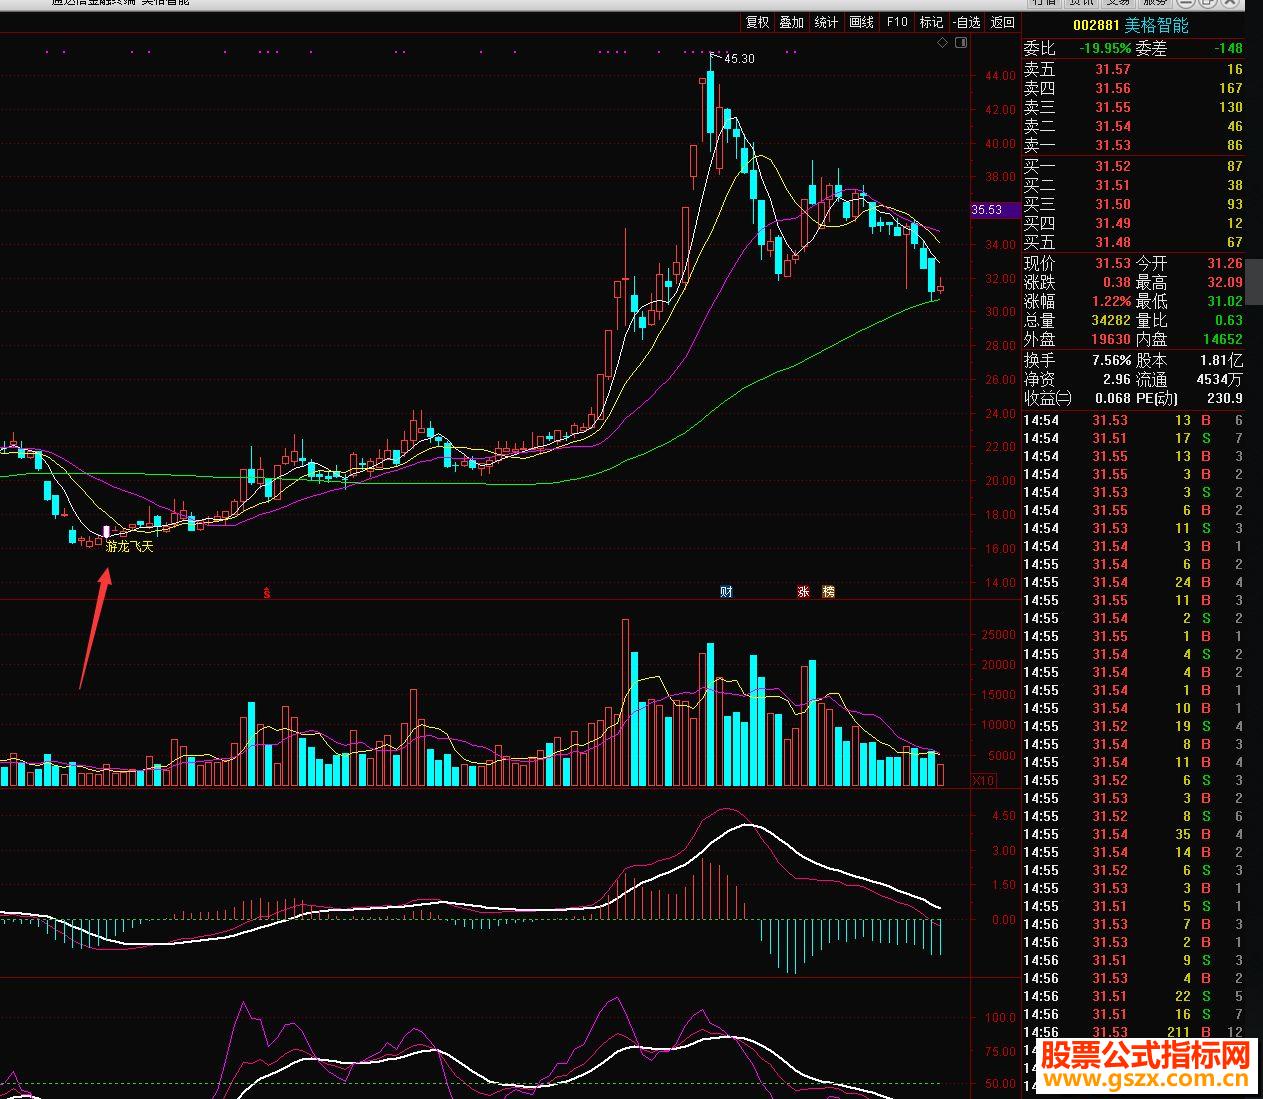Select tick row with 24 lots
1263x1099 pixels.
click(1132, 582)
